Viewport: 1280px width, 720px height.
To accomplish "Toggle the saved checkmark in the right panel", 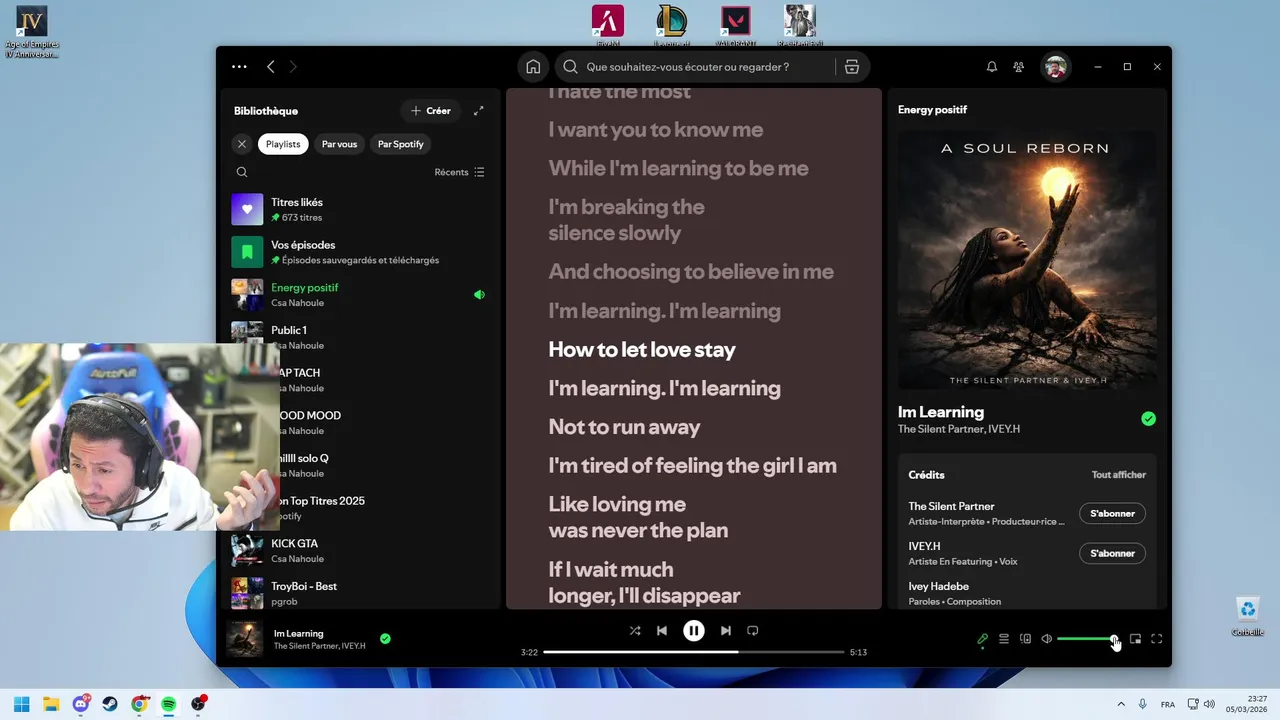I will point(1148,419).
